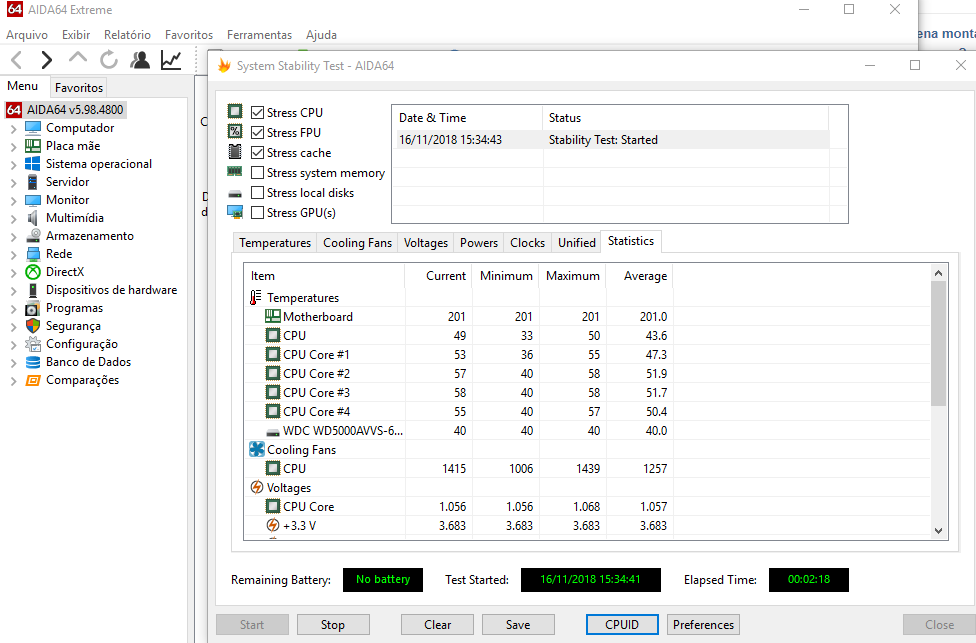The width and height of the screenshot is (976, 643).
Task: Select the Multimídia speaker icon
Action: [x=33, y=218]
